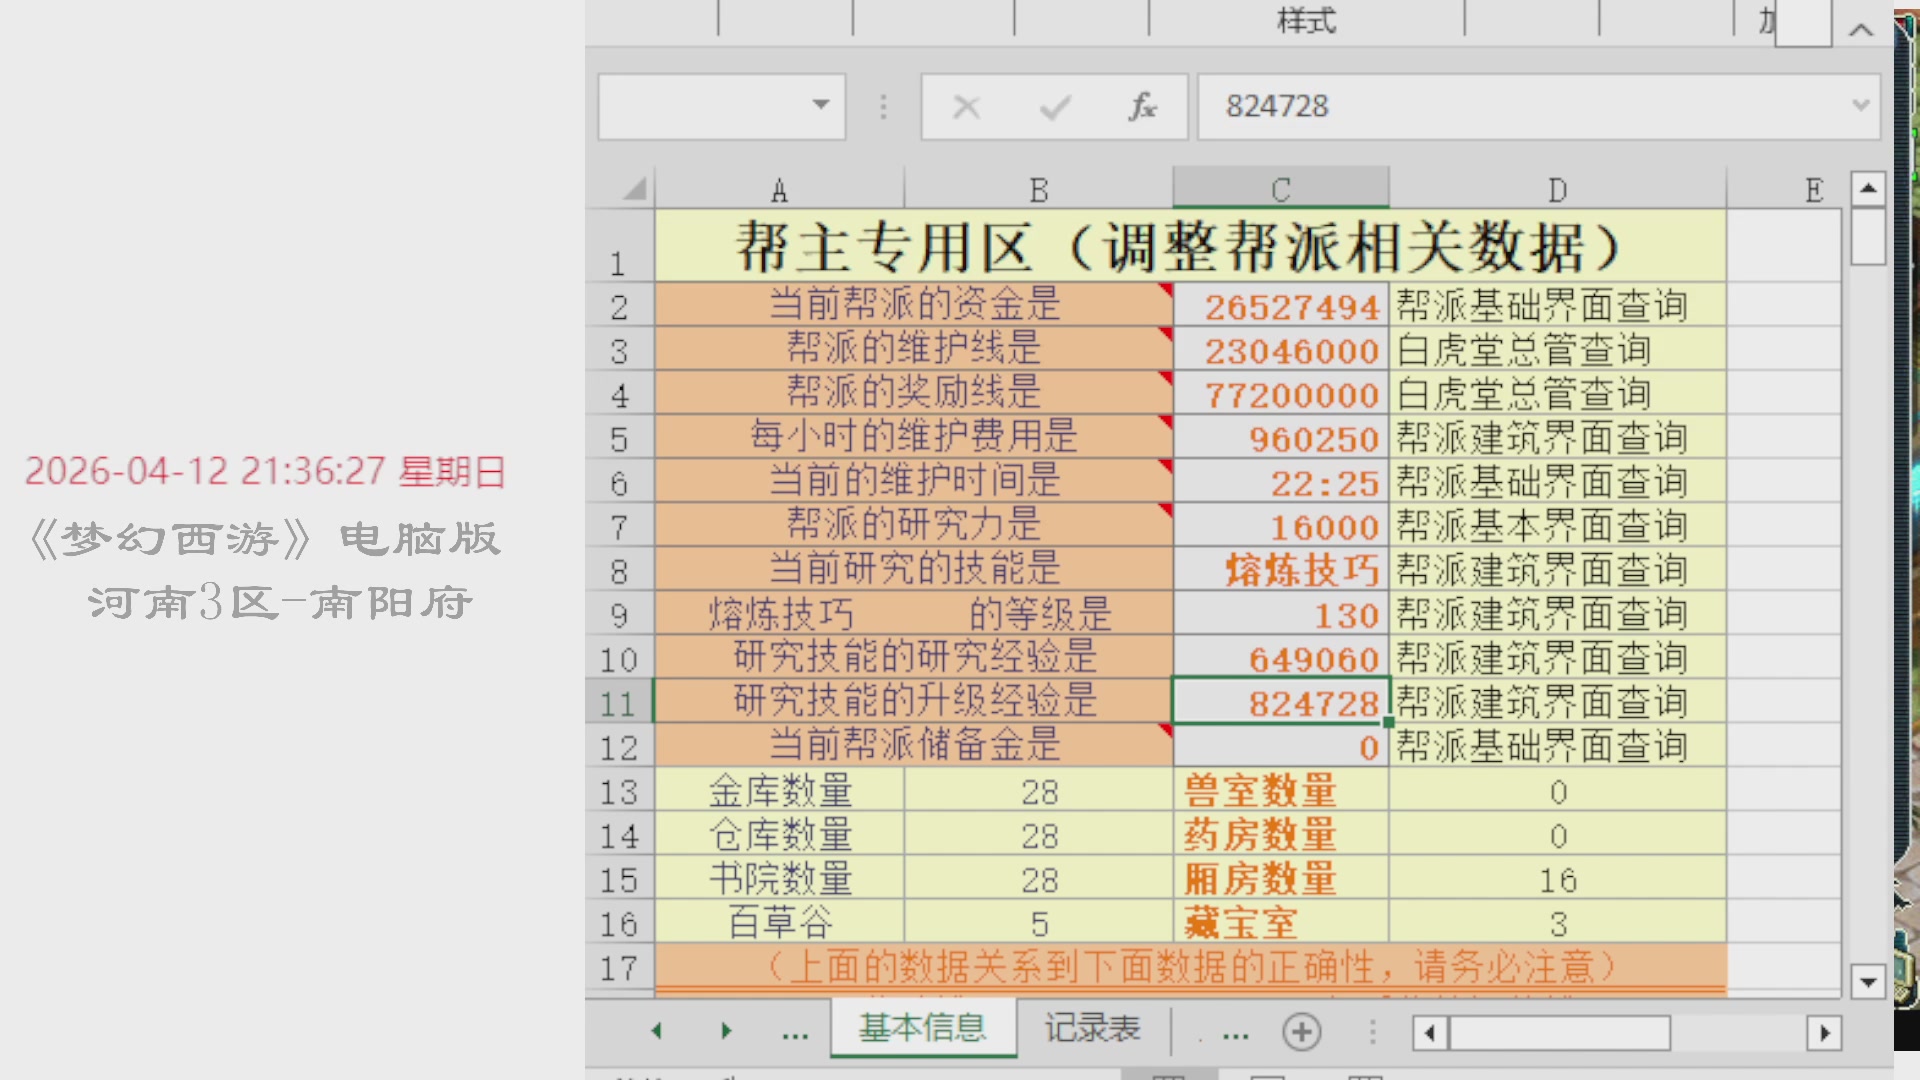Add a new worksheet with the plus icon
The height and width of the screenshot is (1080, 1920).
click(1301, 1032)
